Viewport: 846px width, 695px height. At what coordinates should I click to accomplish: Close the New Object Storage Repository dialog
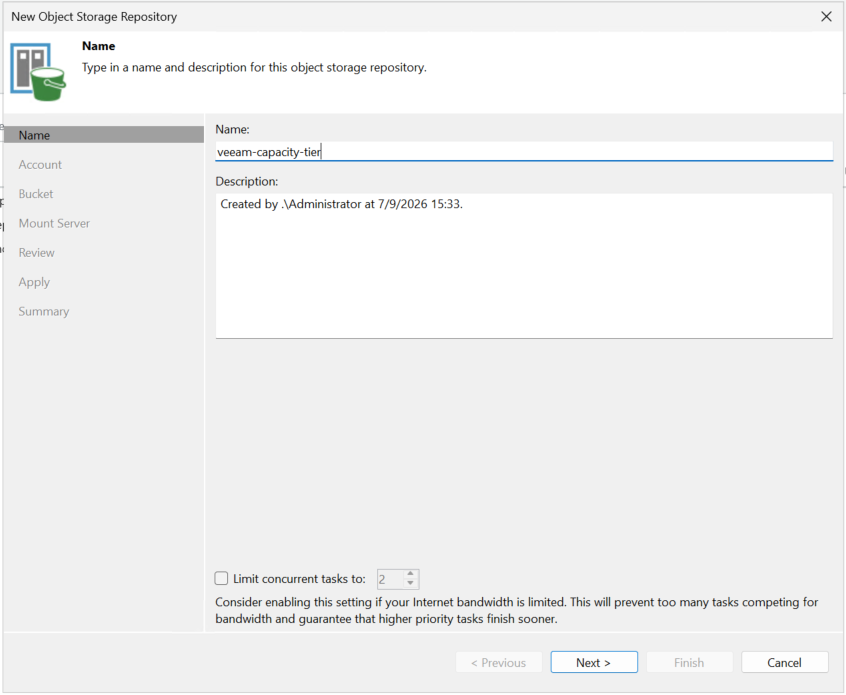pyautogui.click(x=826, y=17)
